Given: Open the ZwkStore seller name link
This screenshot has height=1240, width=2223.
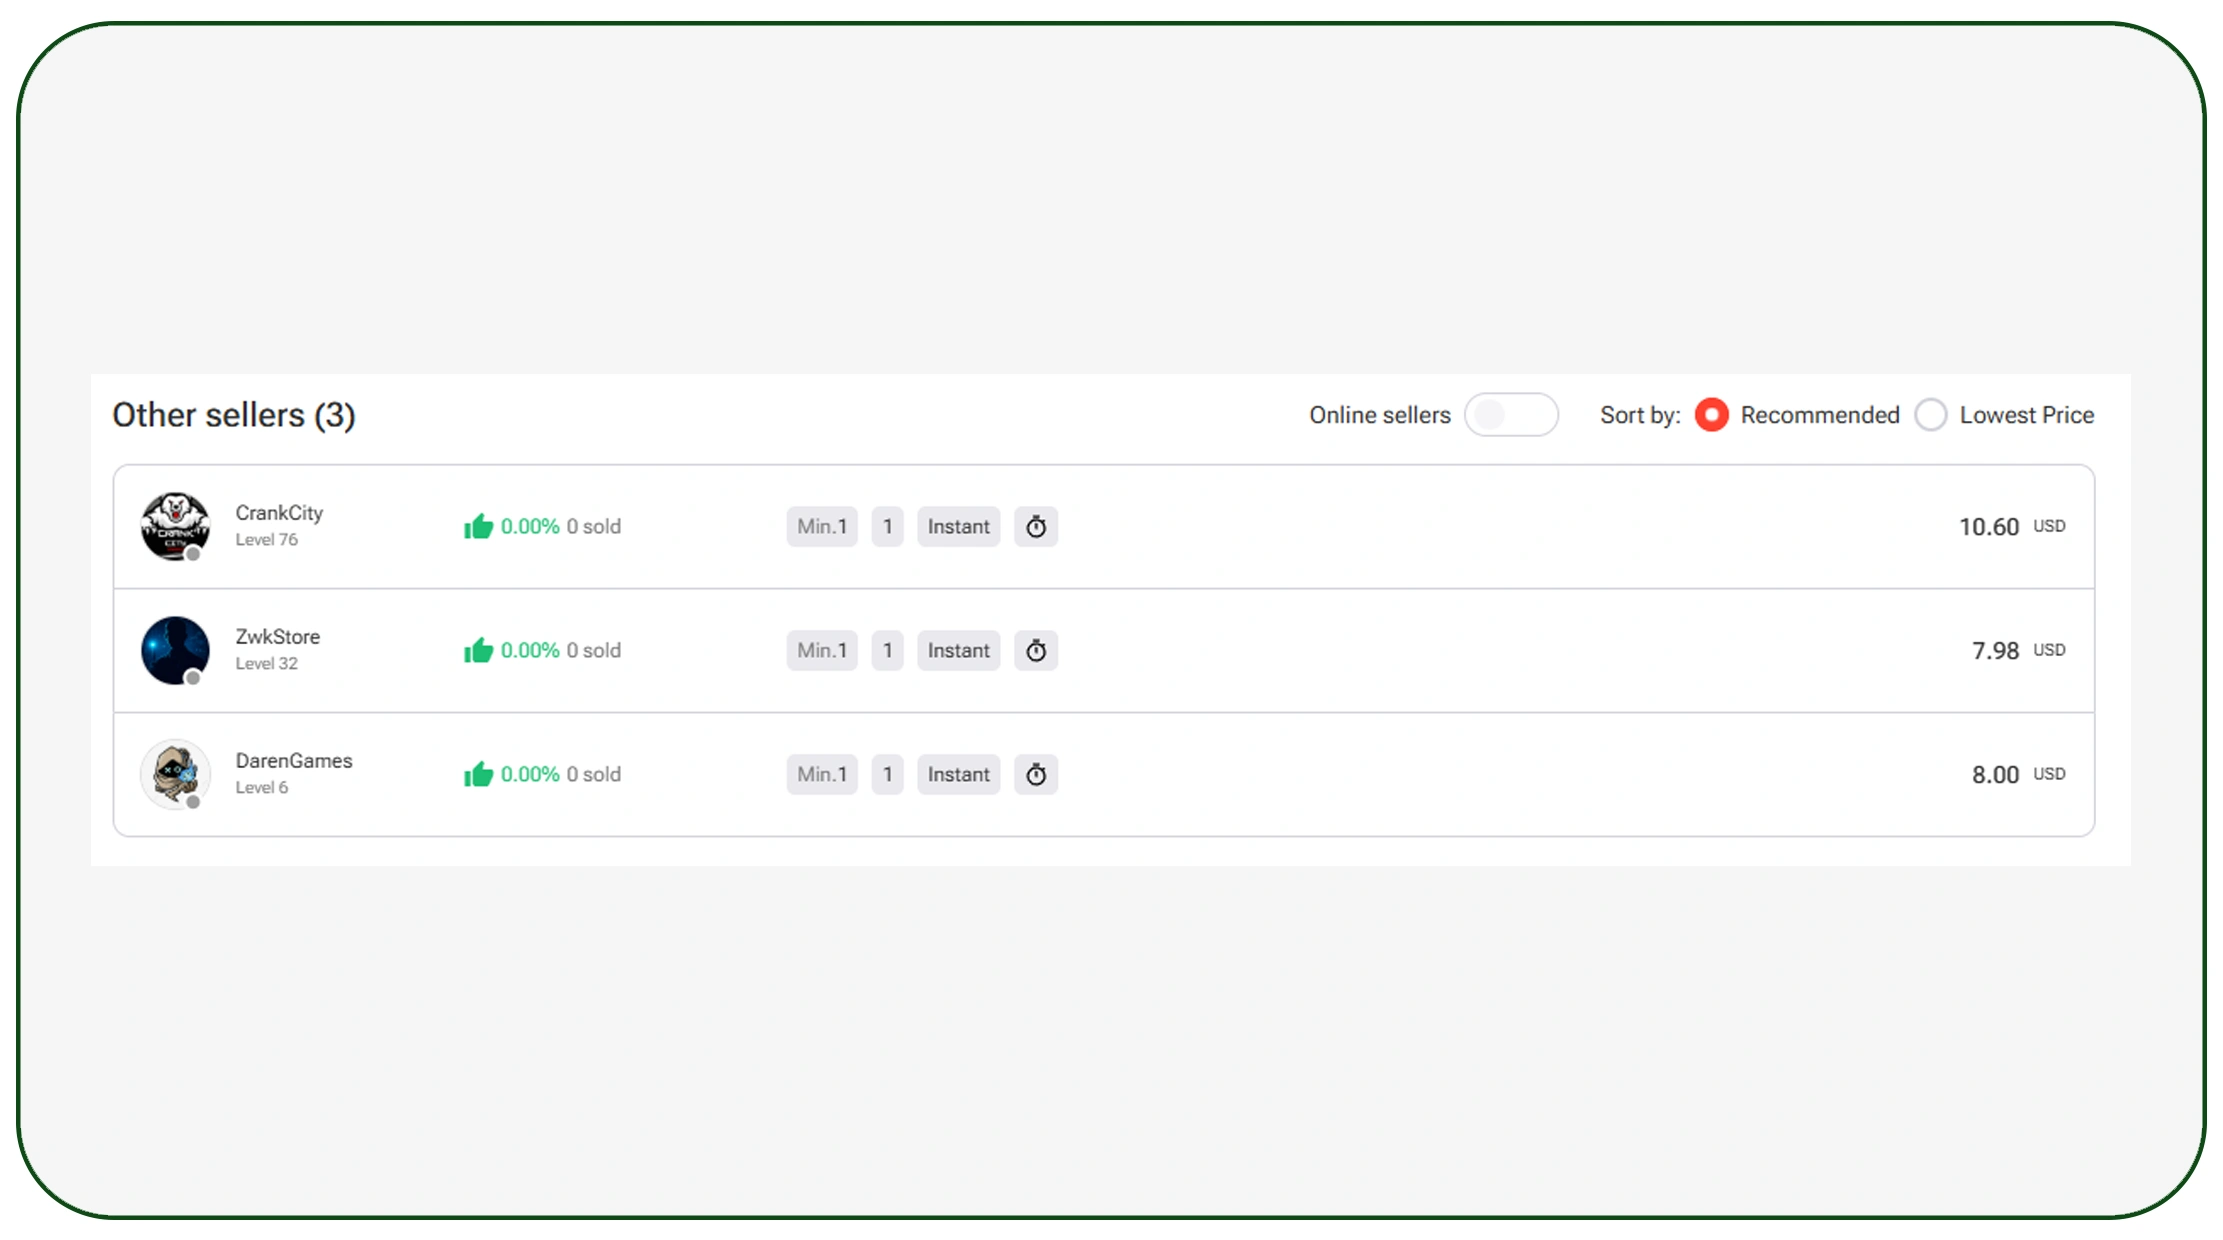Looking at the screenshot, I should 277,637.
